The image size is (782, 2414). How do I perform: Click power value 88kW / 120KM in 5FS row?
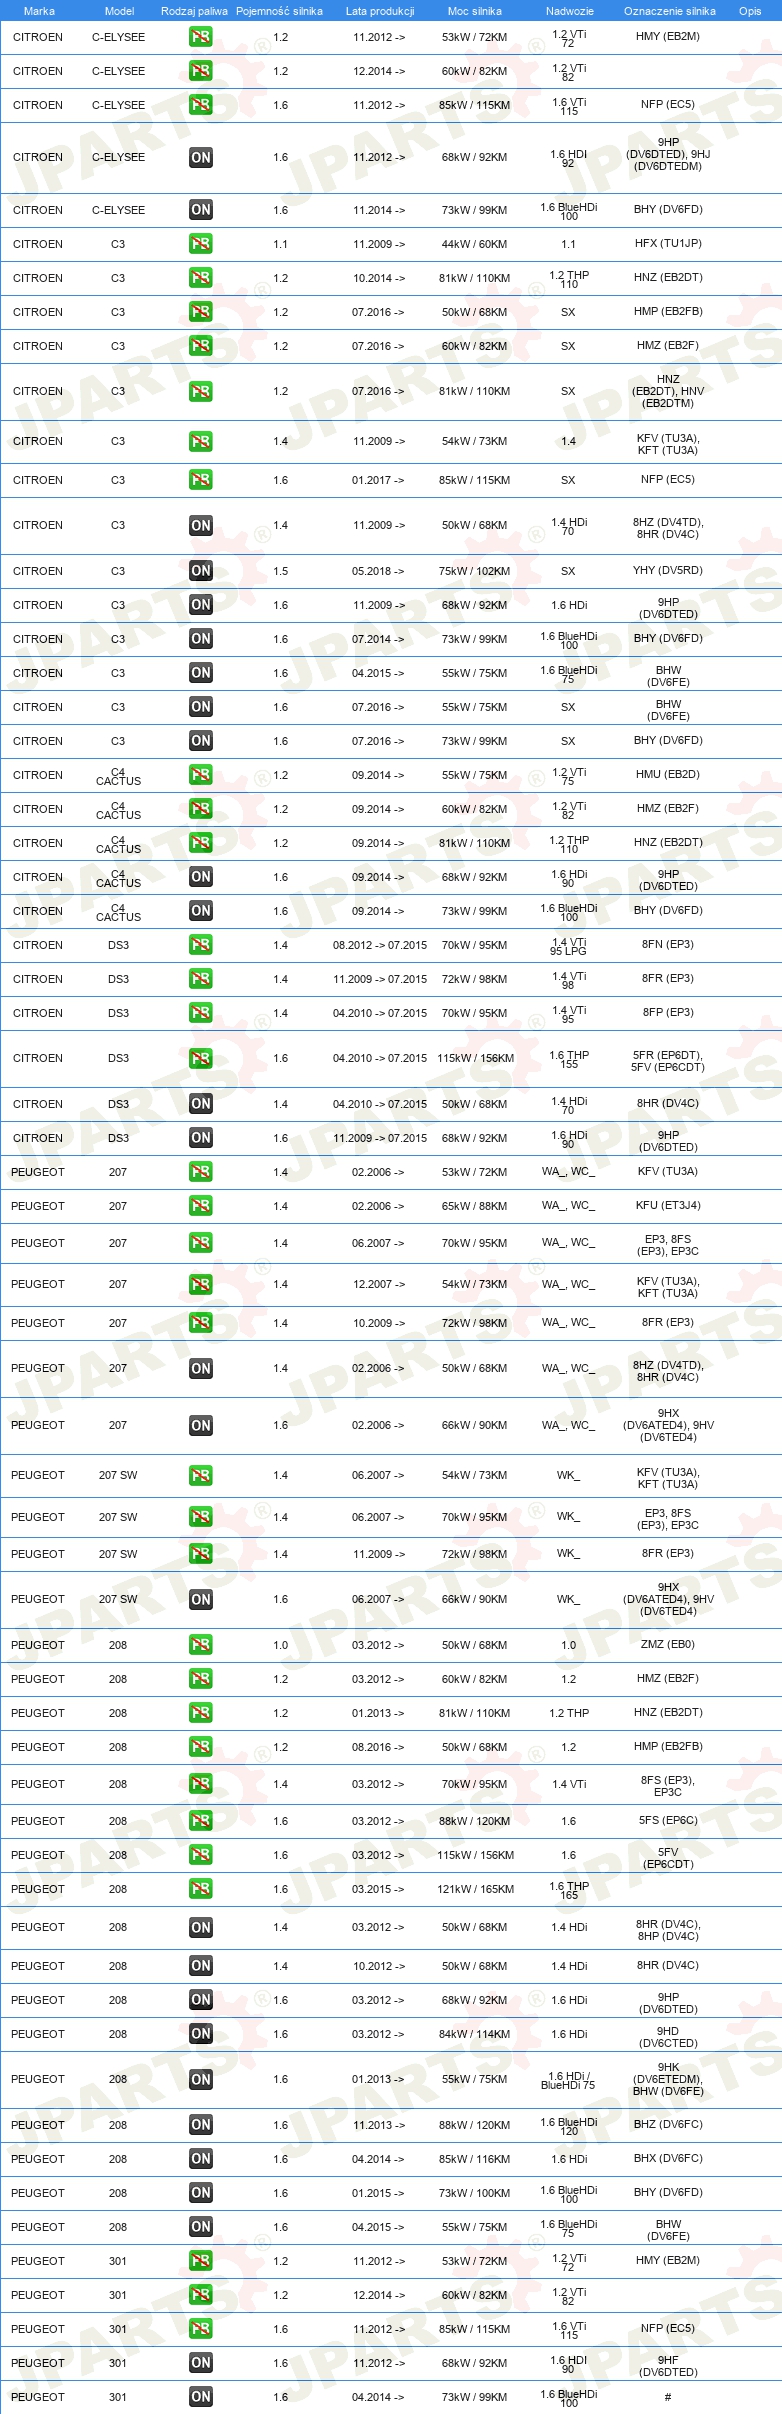pyautogui.click(x=475, y=1821)
